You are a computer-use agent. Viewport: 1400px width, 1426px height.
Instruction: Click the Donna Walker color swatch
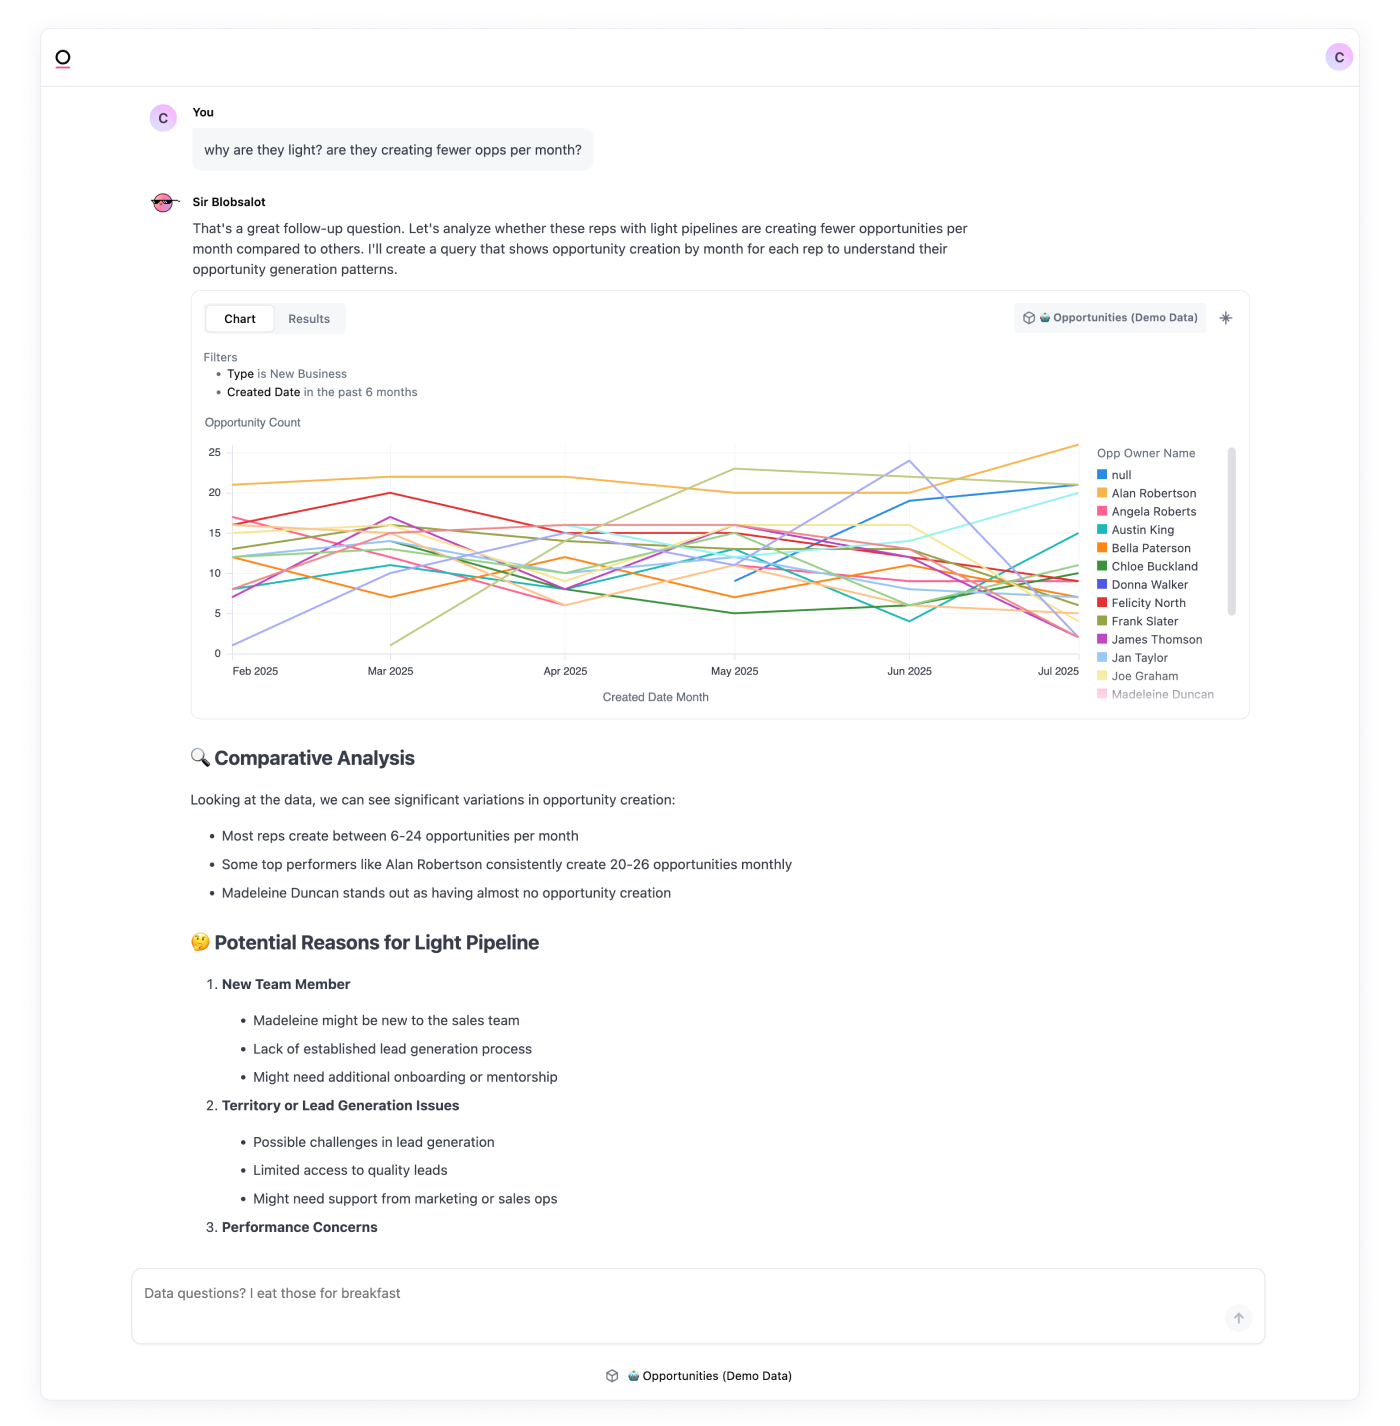tap(1102, 584)
